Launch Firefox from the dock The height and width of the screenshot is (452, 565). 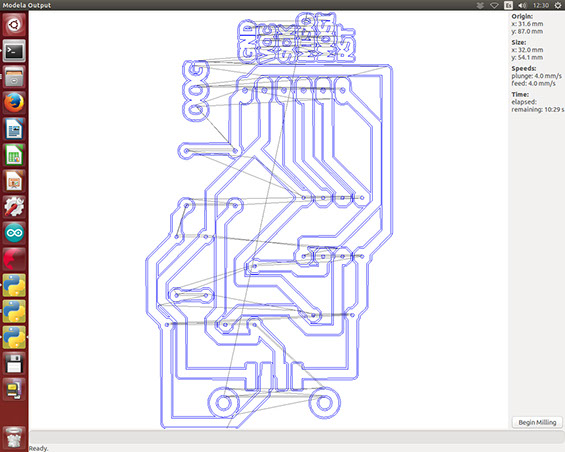(x=14, y=103)
